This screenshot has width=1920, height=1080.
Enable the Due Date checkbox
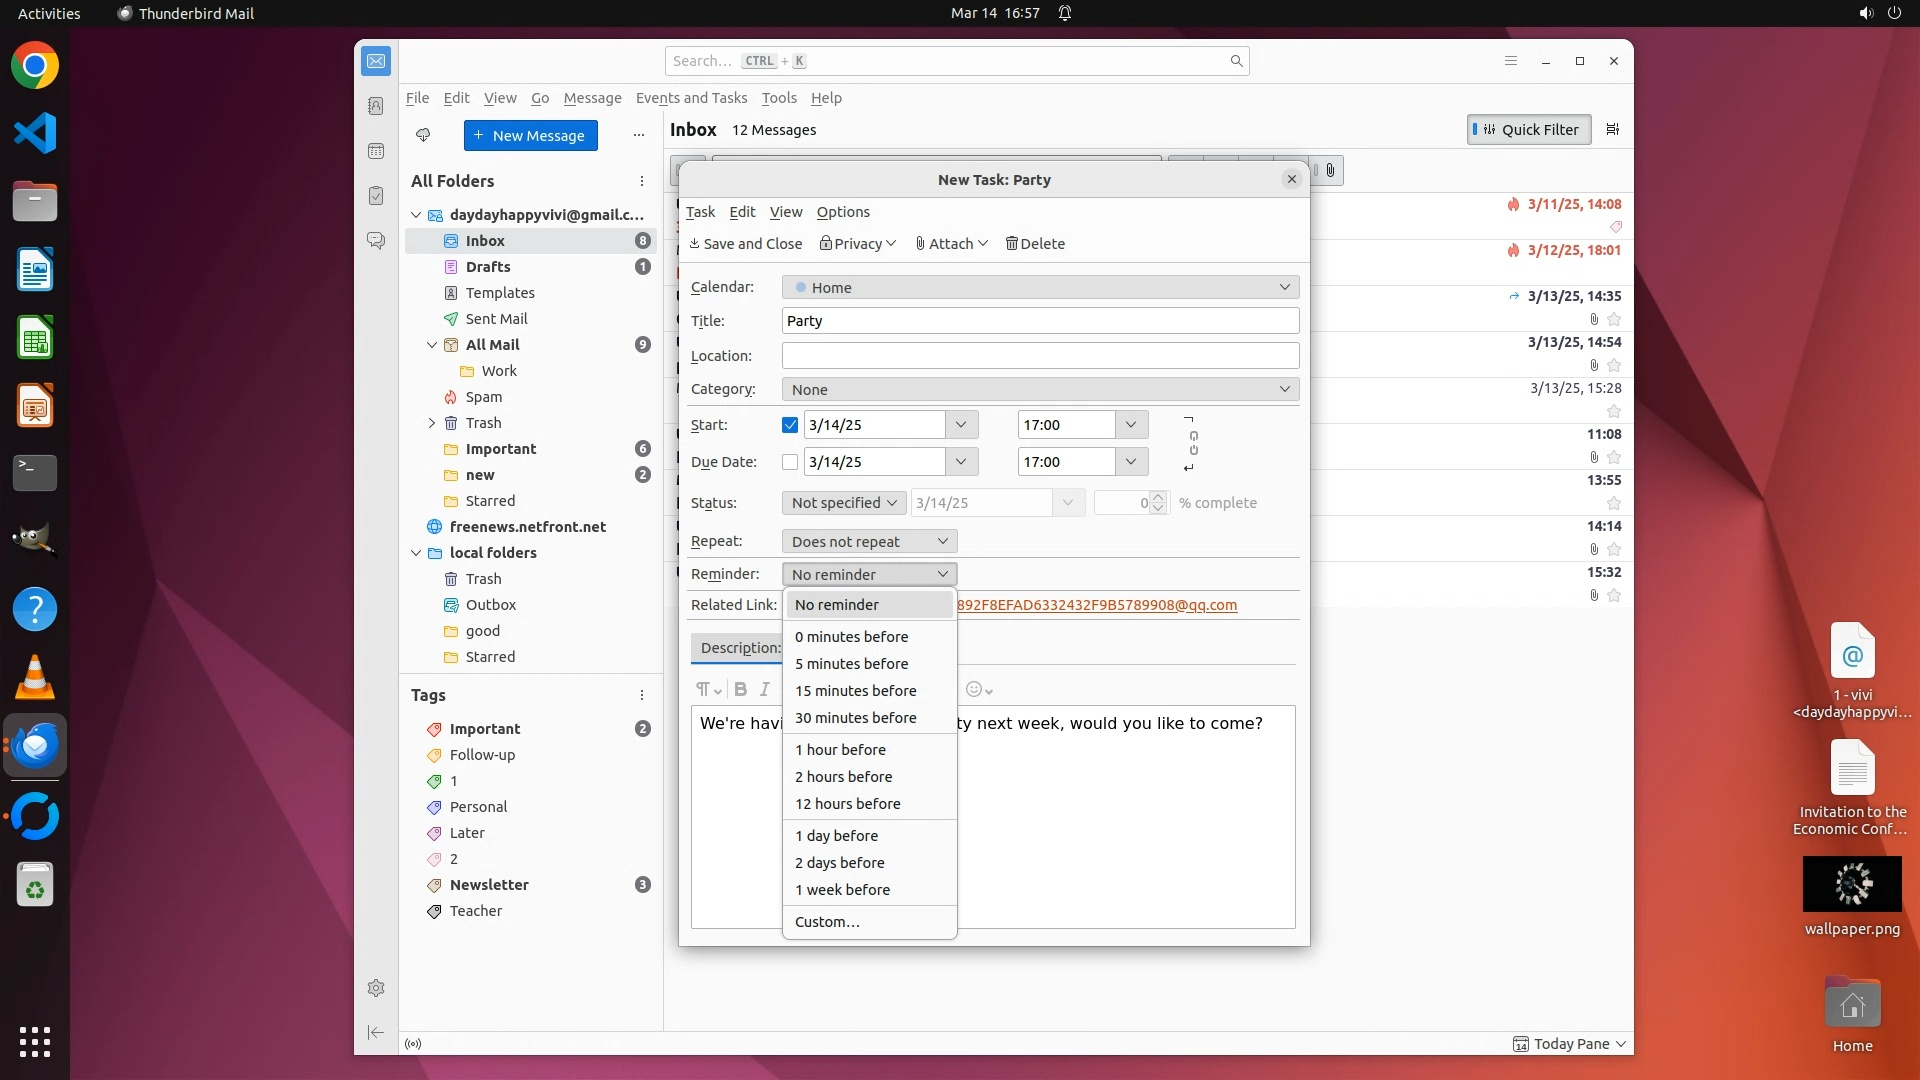click(x=790, y=462)
